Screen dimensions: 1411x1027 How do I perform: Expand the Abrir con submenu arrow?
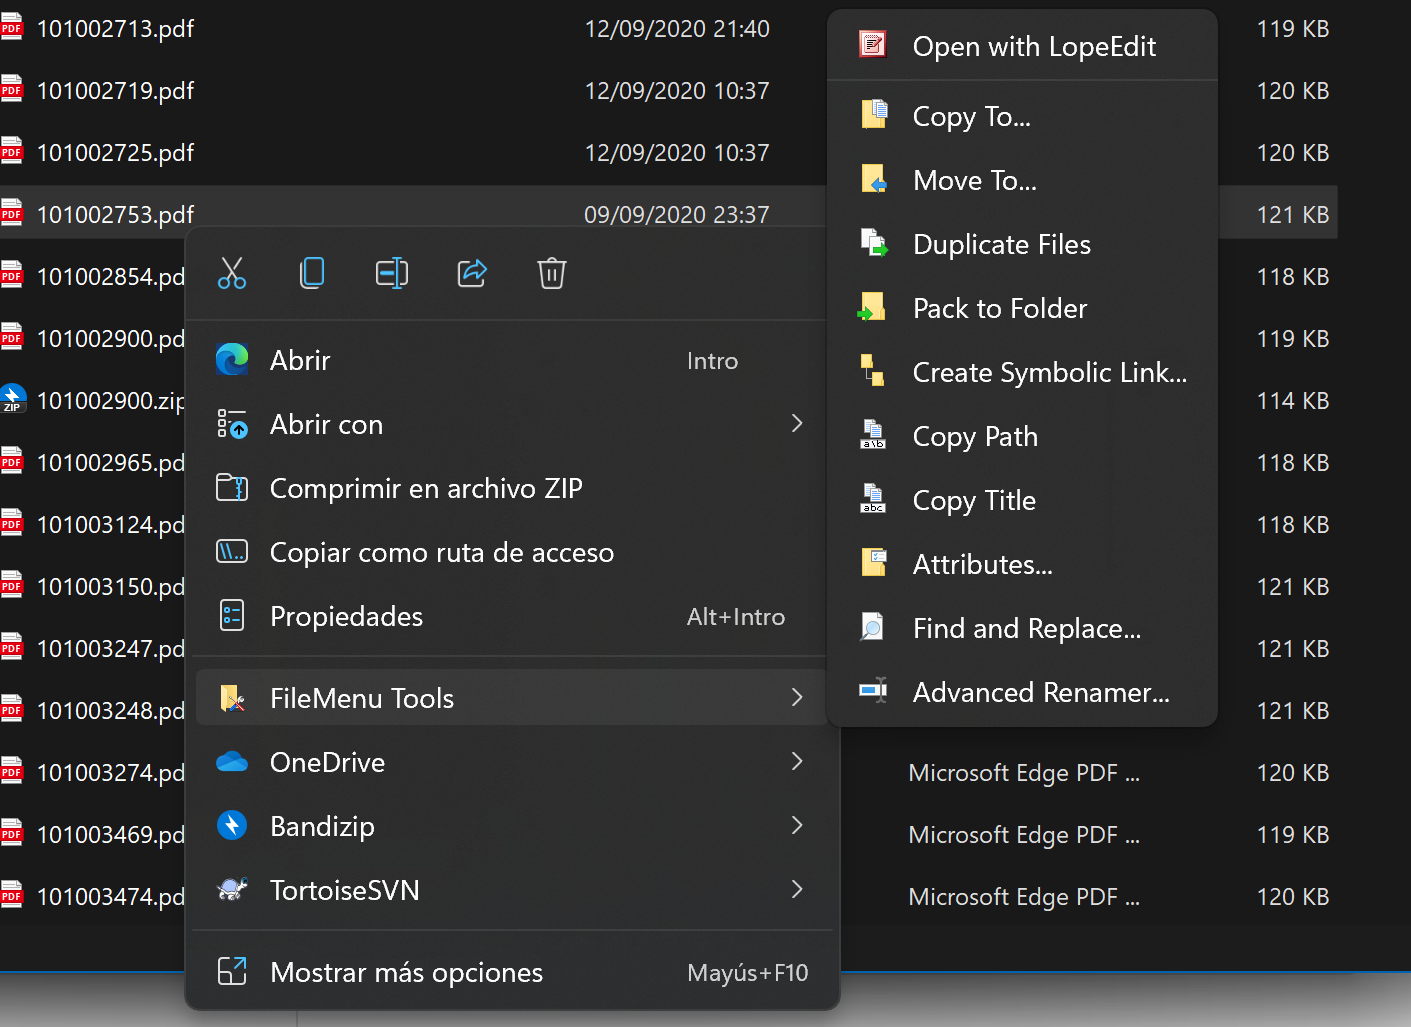pos(797,424)
